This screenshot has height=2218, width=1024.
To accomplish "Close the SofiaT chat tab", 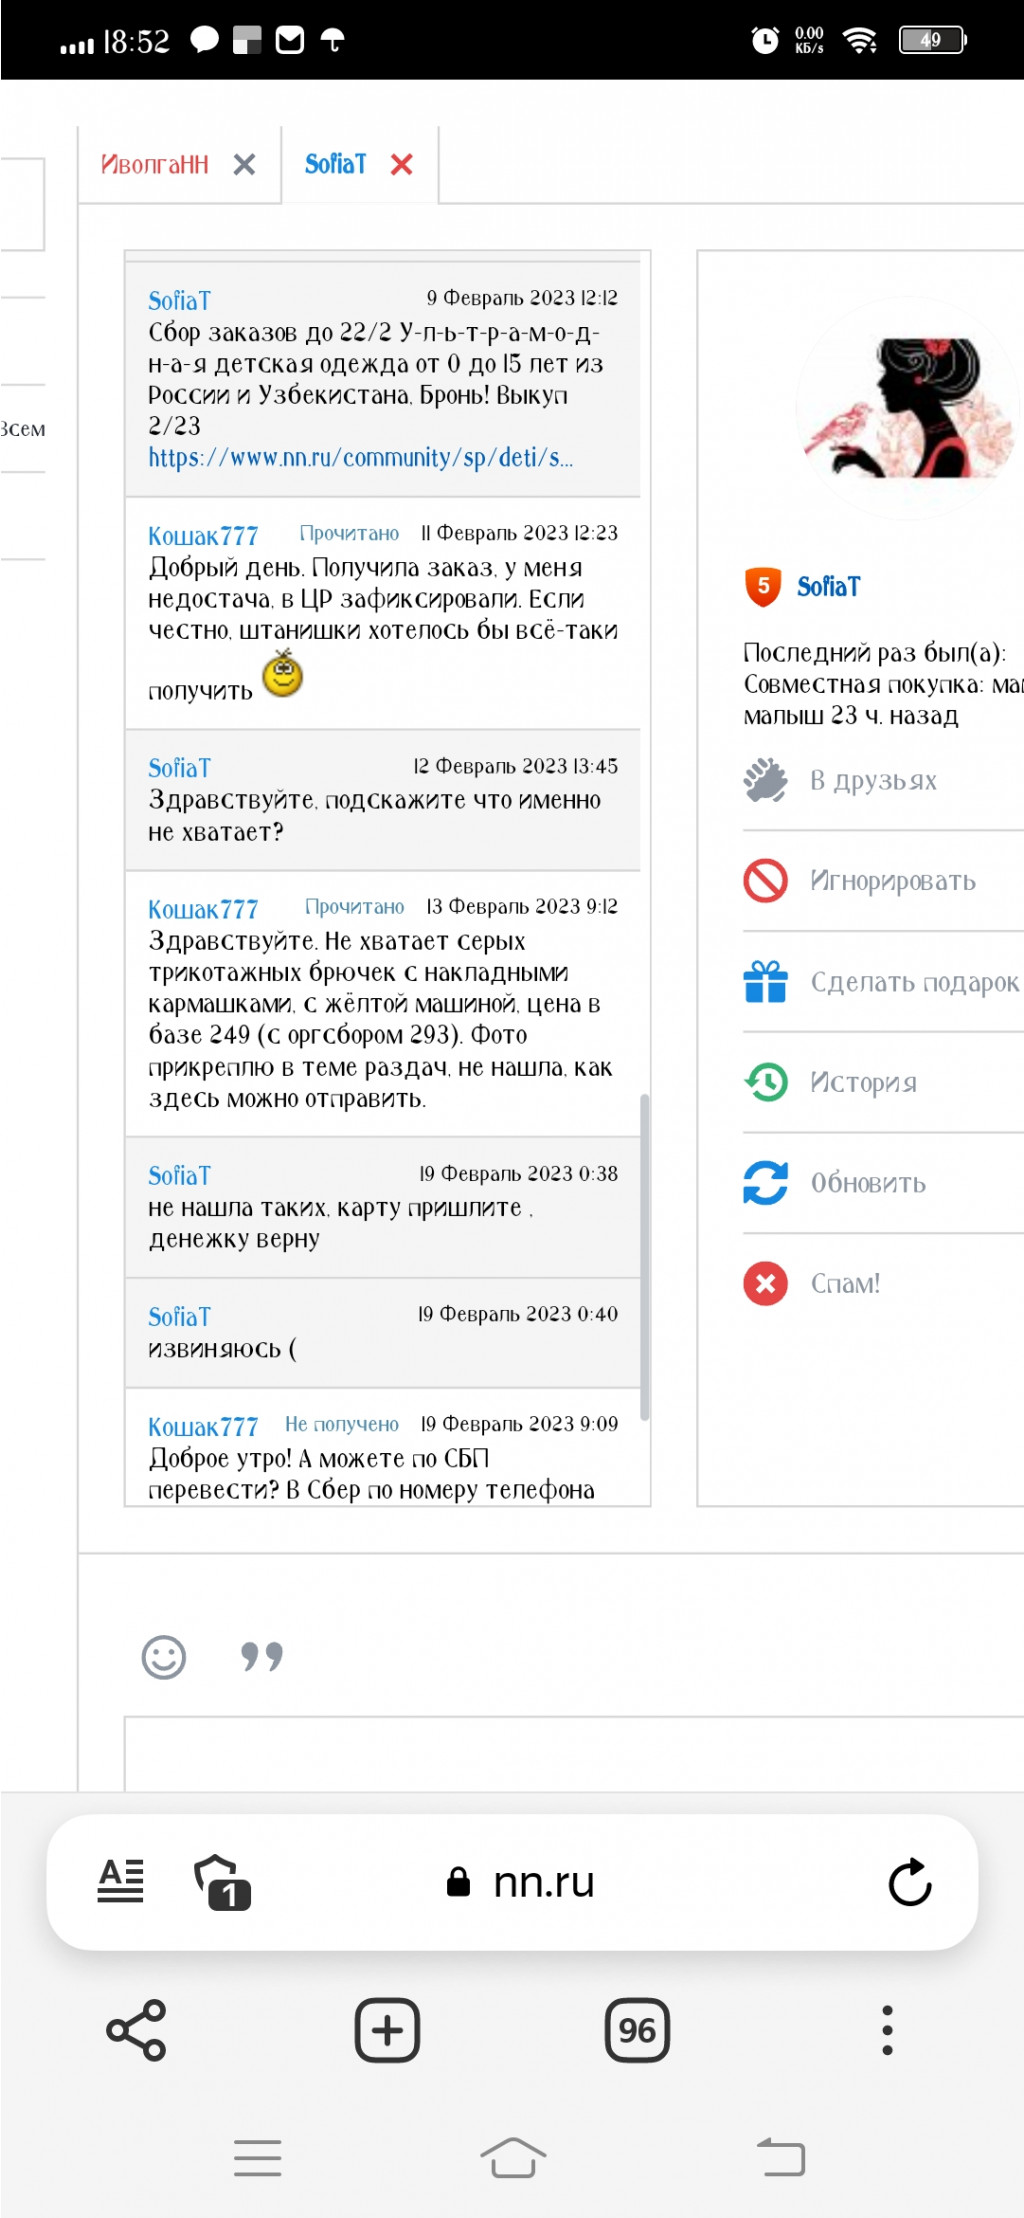I will (x=402, y=165).
